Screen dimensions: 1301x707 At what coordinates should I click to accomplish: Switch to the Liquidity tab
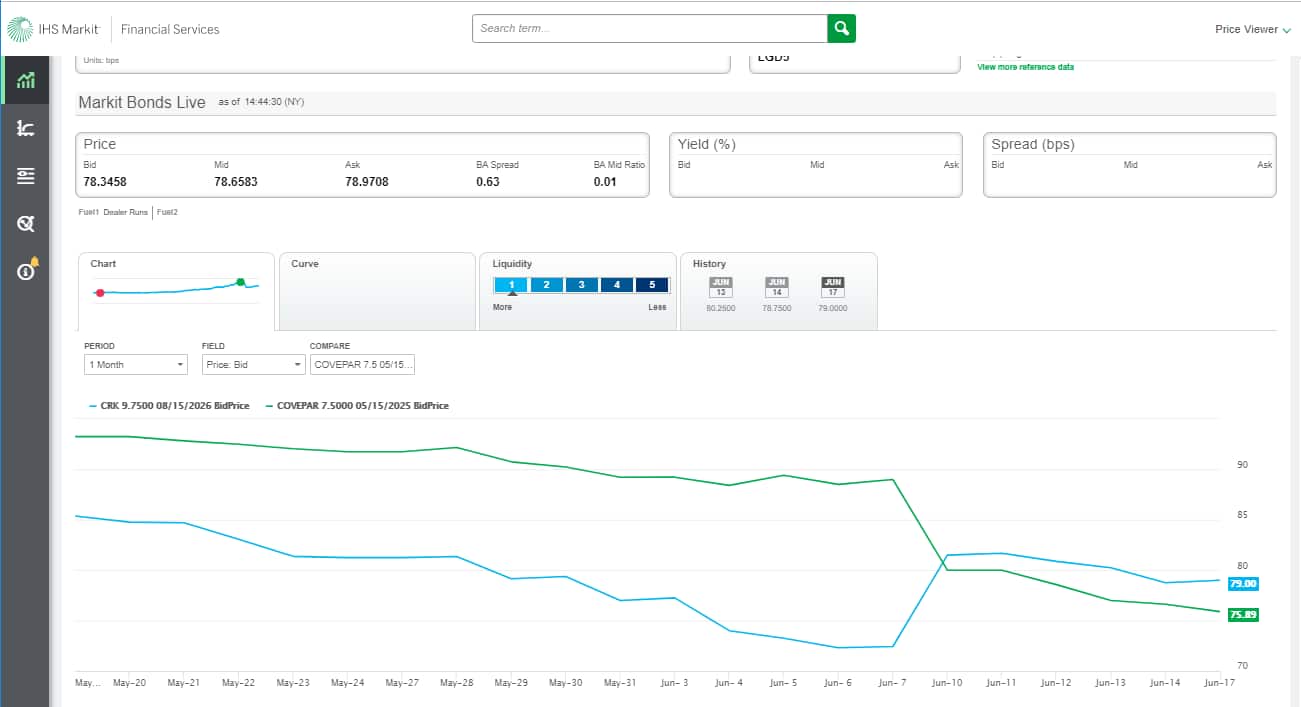pyautogui.click(x=578, y=291)
